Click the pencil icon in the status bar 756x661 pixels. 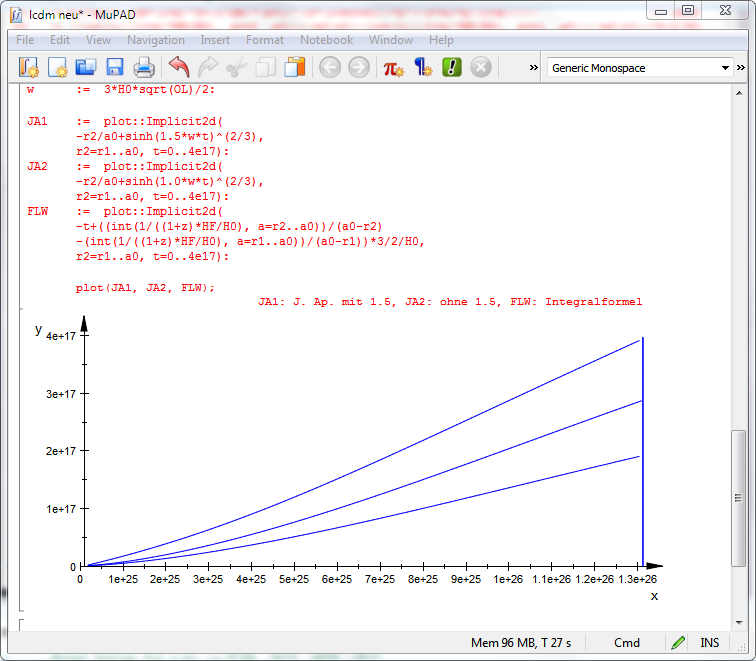[x=678, y=643]
